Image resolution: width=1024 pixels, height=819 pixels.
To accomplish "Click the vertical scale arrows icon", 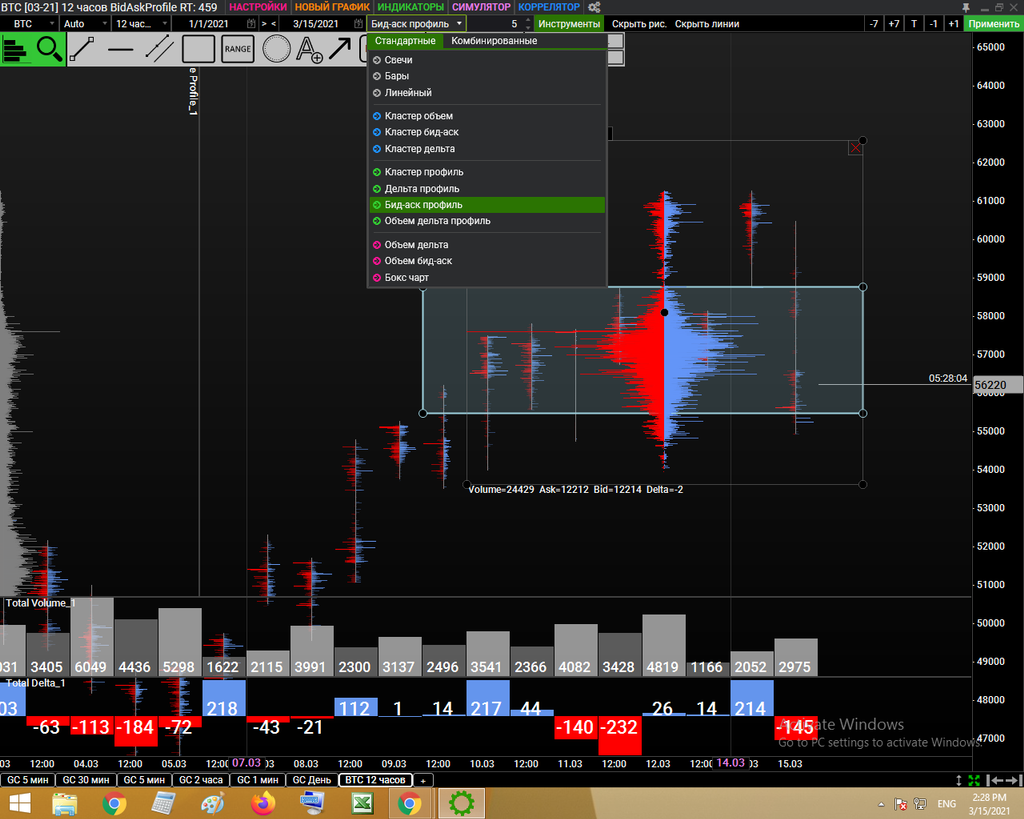I will click(959, 780).
